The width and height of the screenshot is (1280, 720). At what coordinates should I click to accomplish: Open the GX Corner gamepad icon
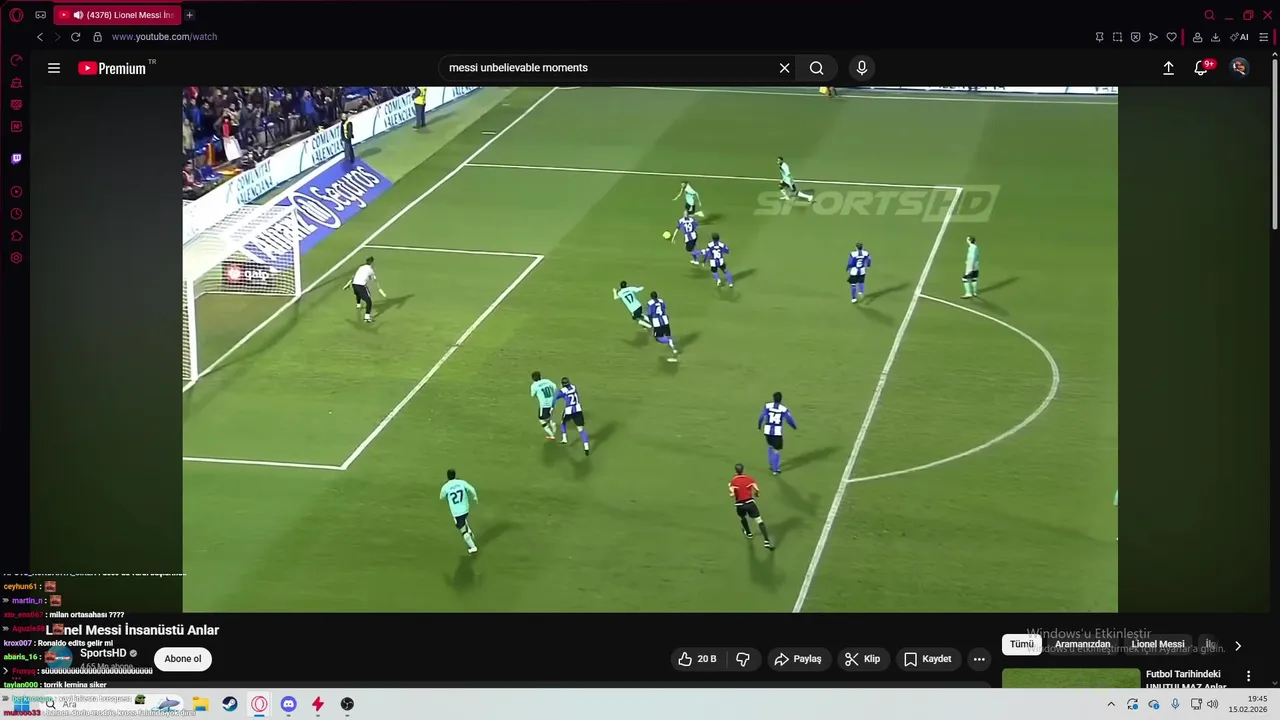tap(40, 15)
